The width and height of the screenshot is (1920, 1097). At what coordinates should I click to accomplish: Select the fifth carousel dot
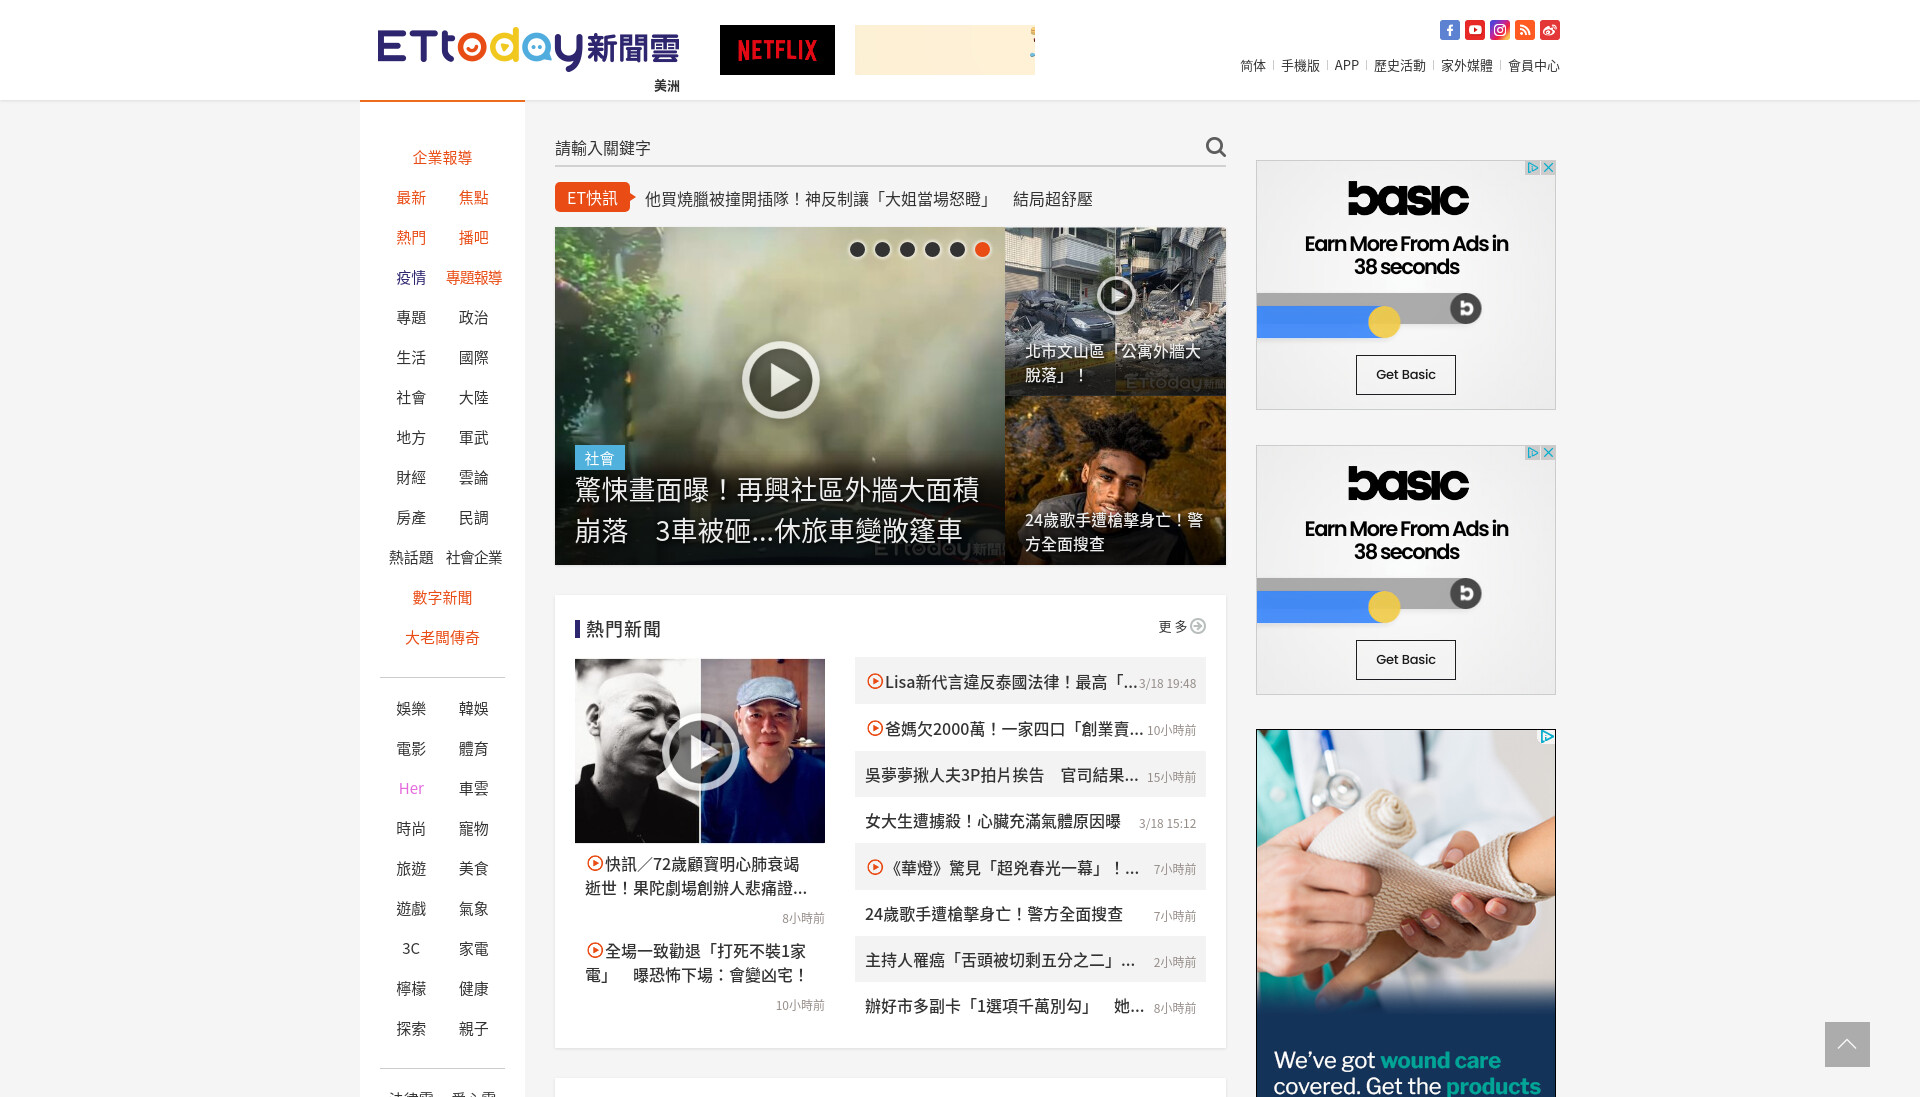pos(957,250)
